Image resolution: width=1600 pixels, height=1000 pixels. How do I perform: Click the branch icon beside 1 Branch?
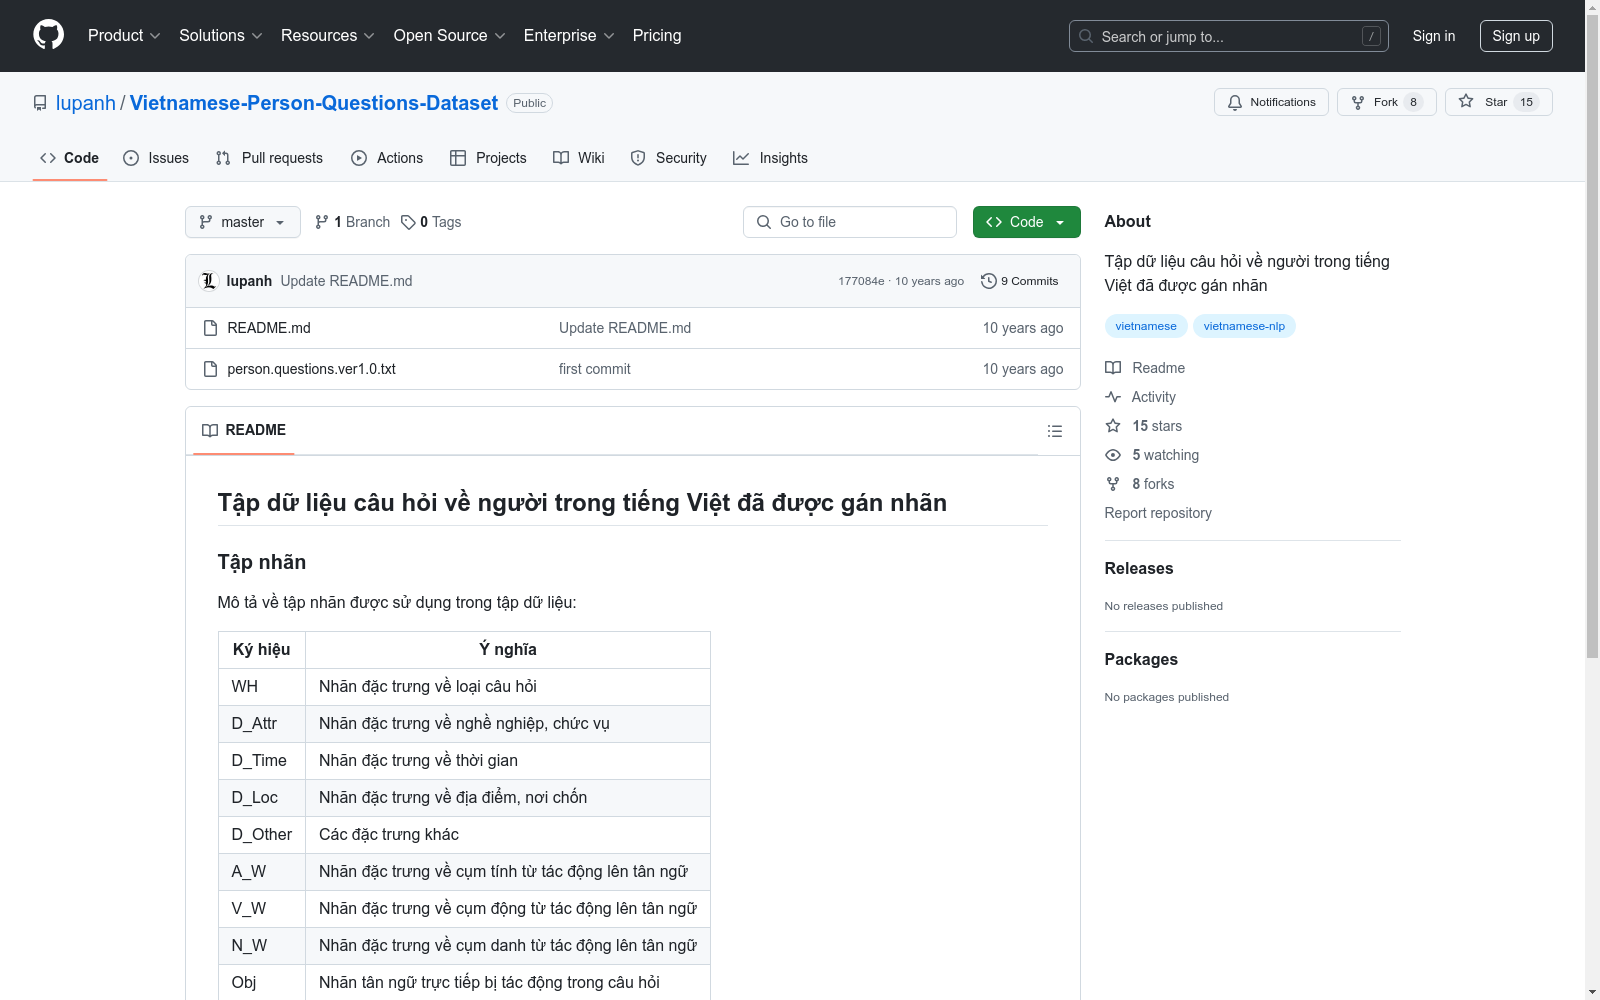322,222
